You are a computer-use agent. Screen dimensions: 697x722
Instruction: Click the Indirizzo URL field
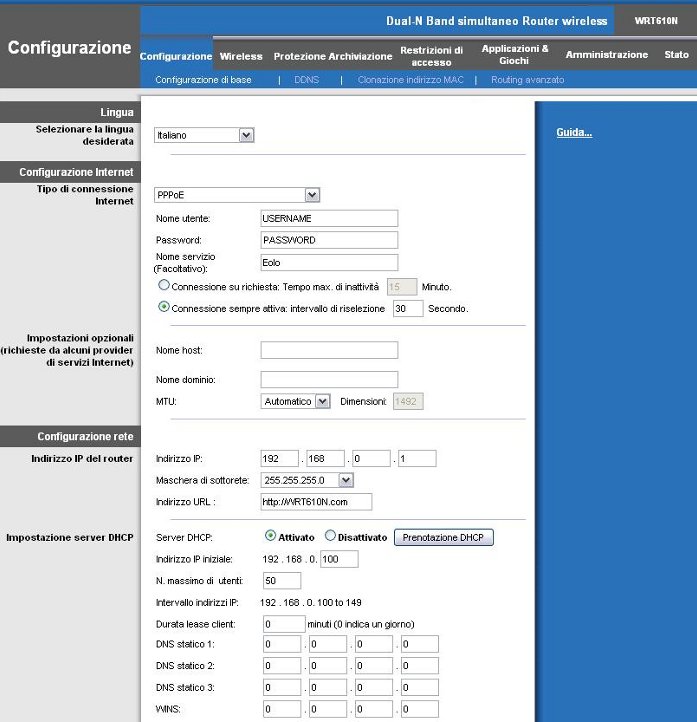pos(316,502)
